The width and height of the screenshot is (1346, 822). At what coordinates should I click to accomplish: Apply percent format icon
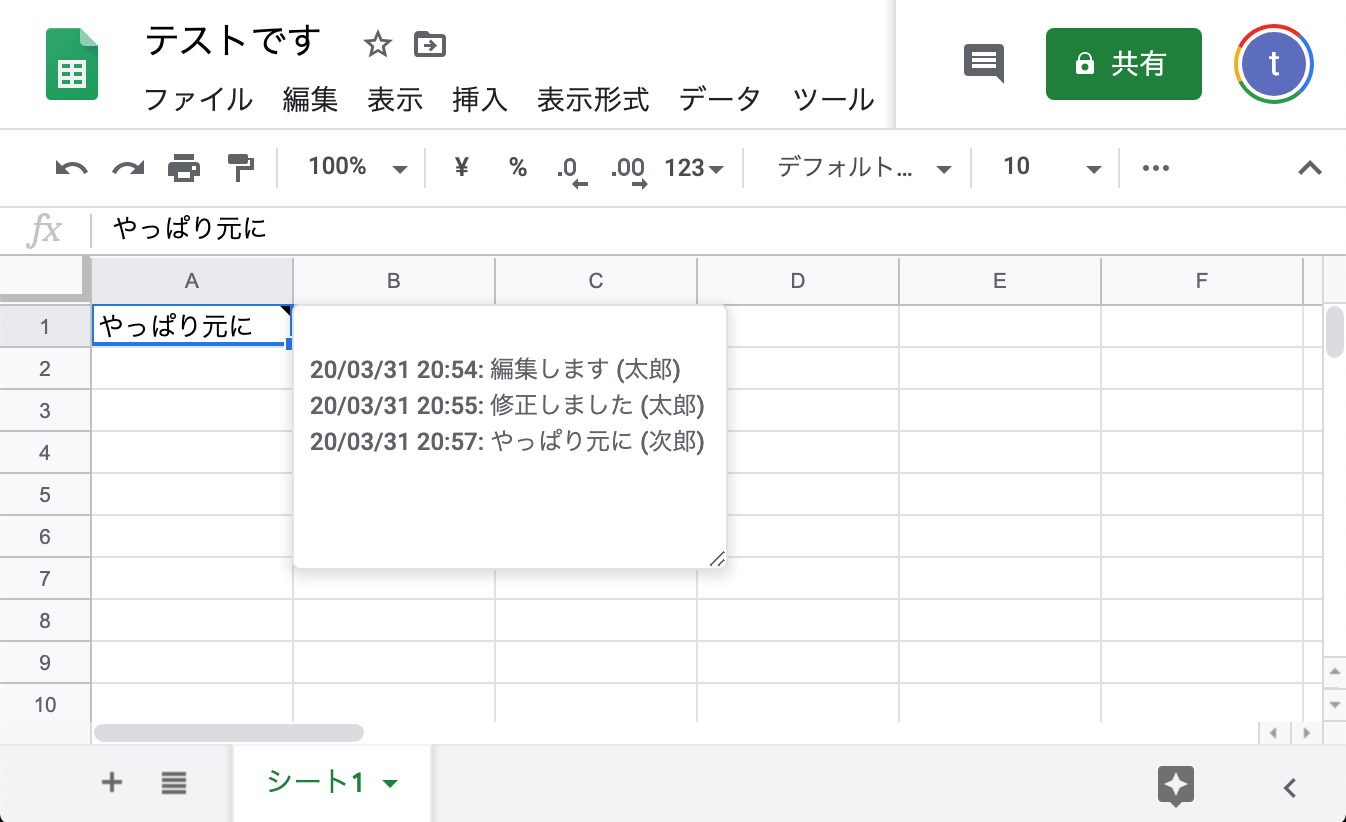click(x=518, y=167)
